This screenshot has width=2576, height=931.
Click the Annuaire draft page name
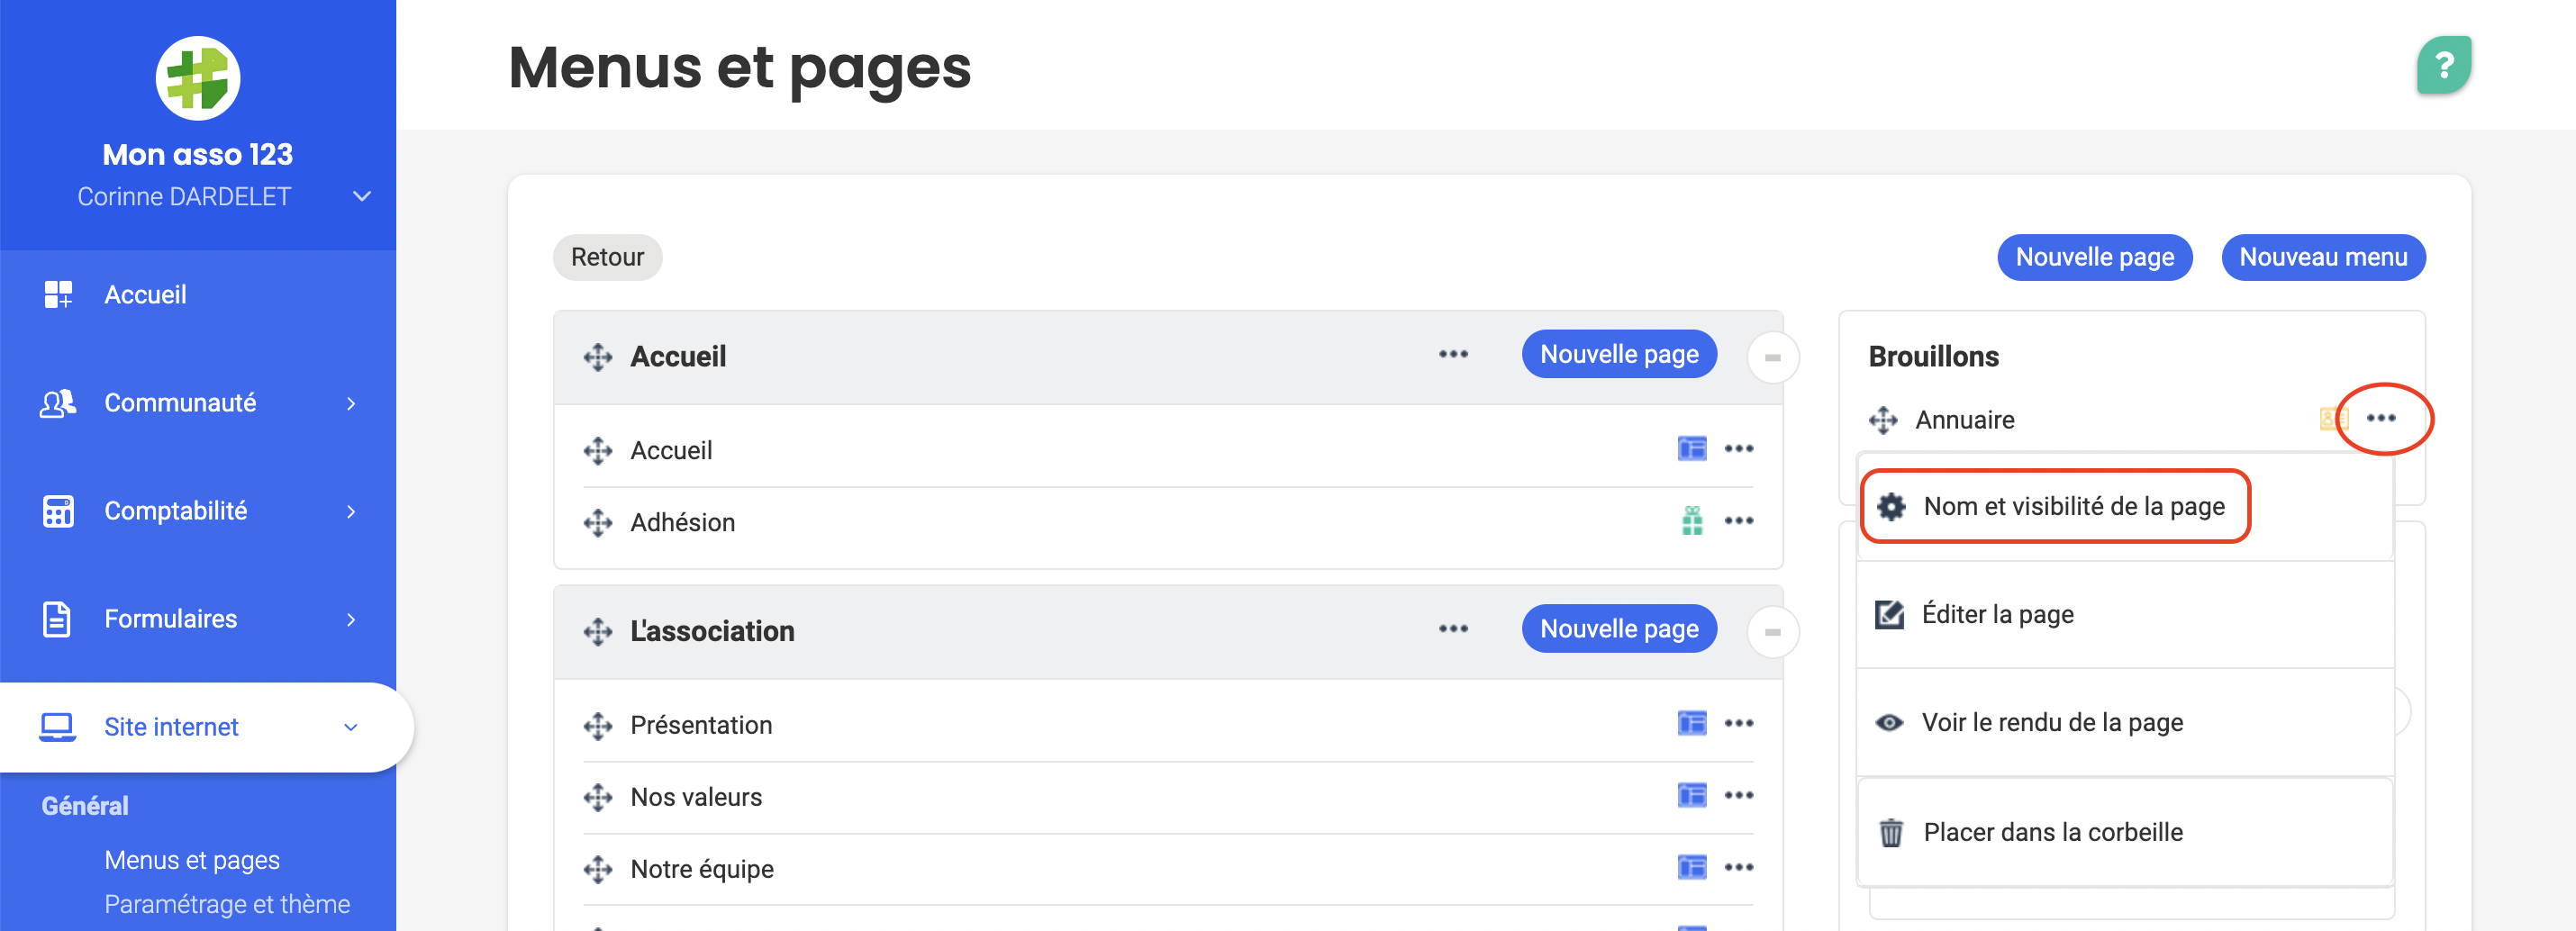point(1964,420)
